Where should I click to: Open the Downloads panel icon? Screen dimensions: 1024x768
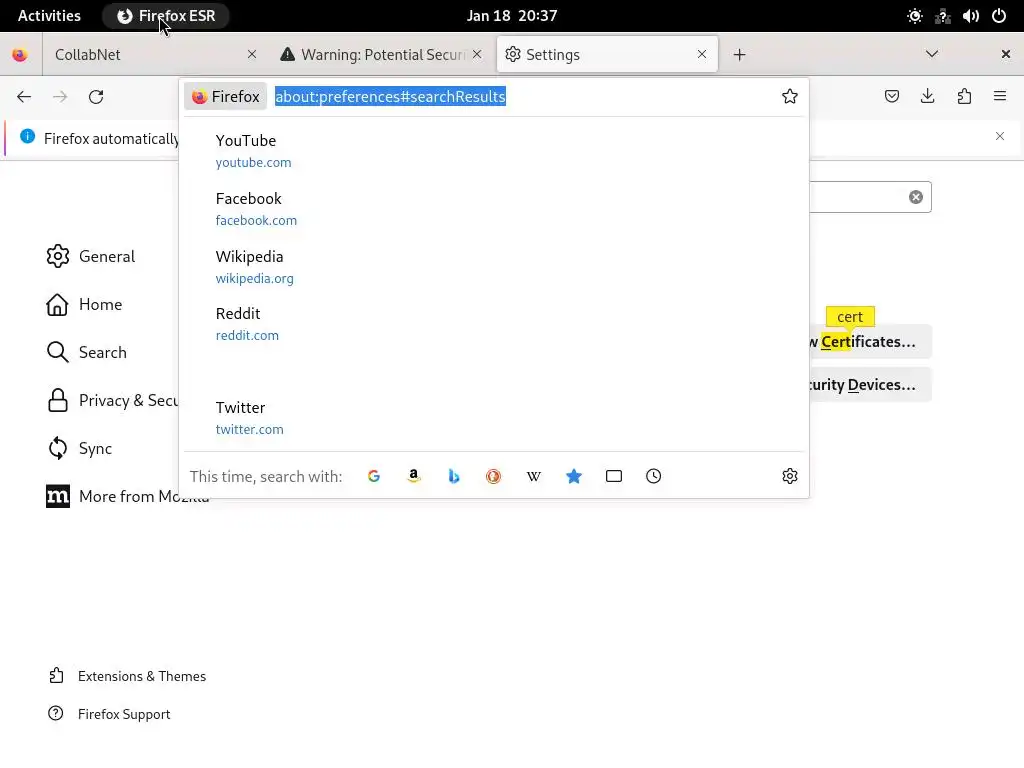[x=927, y=97]
